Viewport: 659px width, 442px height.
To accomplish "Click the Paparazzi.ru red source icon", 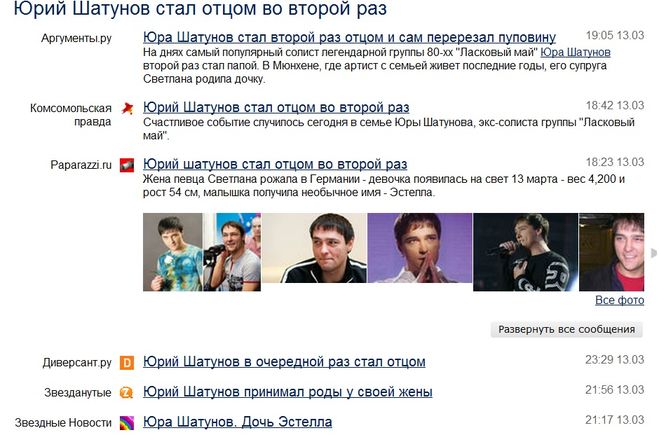I will [x=127, y=165].
